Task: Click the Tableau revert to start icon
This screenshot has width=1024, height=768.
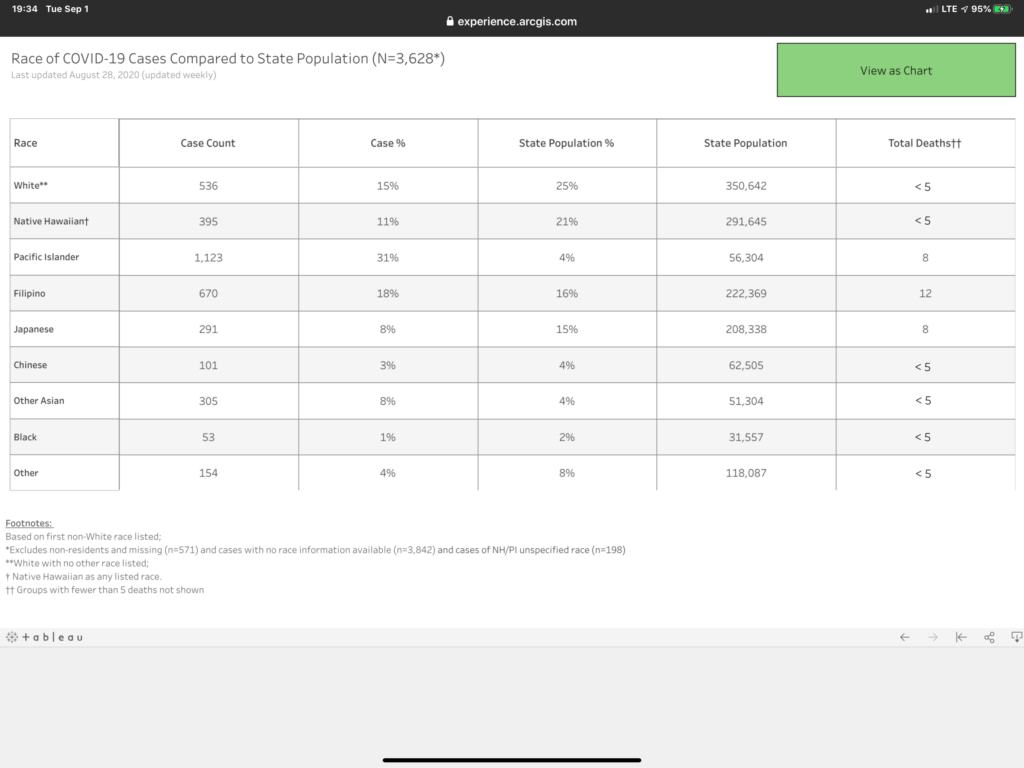Action: coord(961,637)
